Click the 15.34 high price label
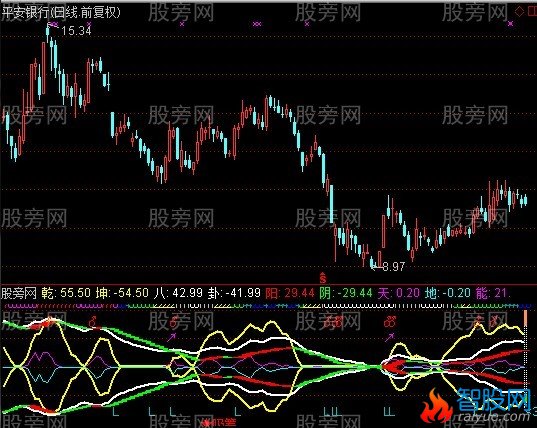 coord(76,31)
